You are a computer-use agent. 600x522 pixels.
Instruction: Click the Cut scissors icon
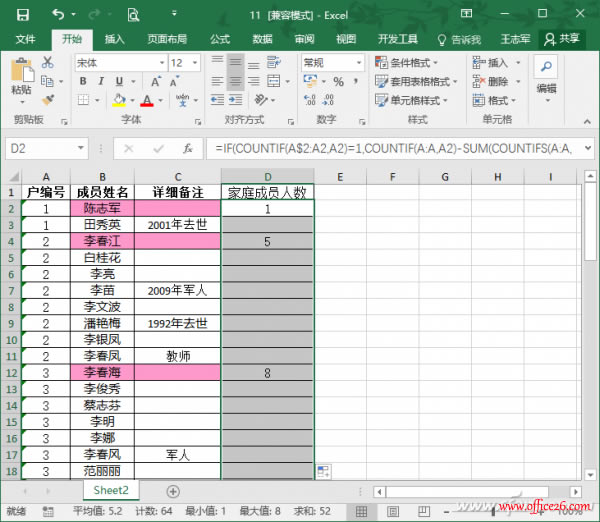pos(46,63)
